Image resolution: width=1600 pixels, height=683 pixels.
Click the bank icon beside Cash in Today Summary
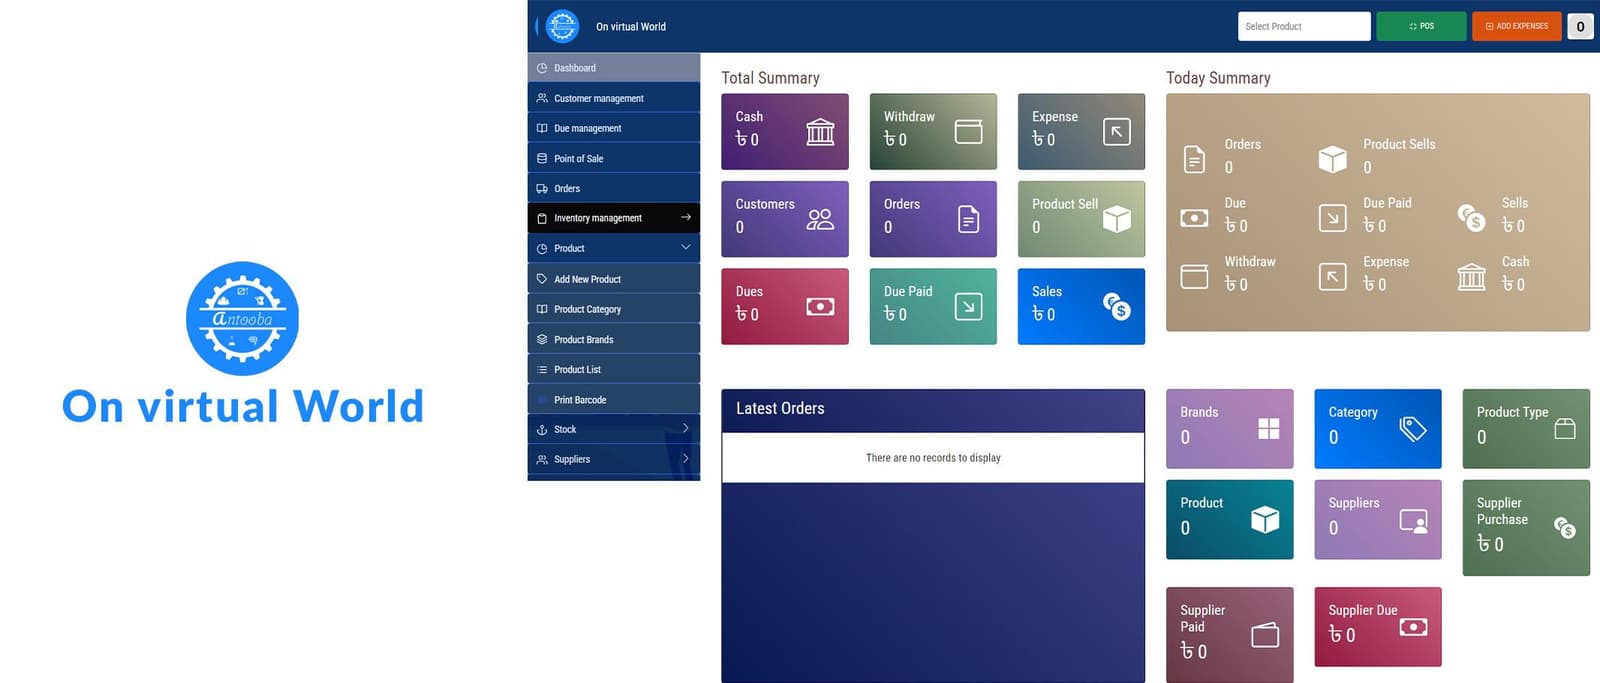pos(1471,276)
